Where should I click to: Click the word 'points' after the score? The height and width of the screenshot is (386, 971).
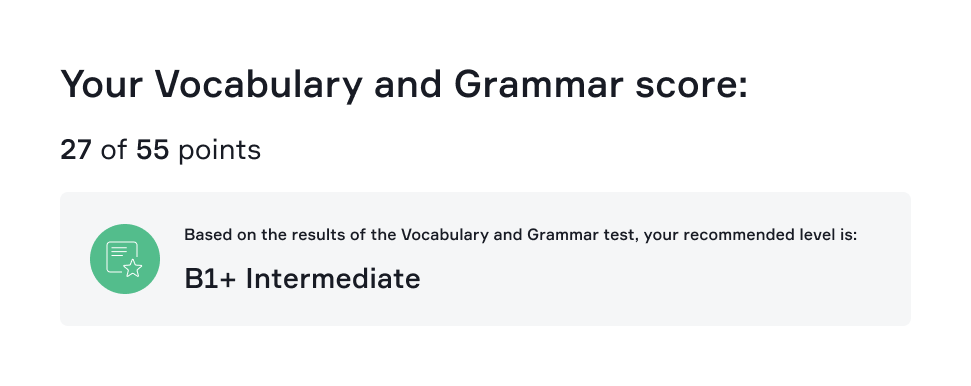click(219, 151)
